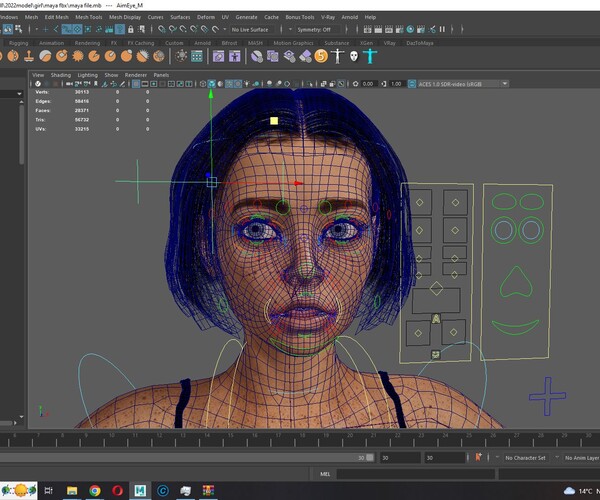Click the camera icon in viewport toolbar
The image size is (600, 500).
[69, 84]
